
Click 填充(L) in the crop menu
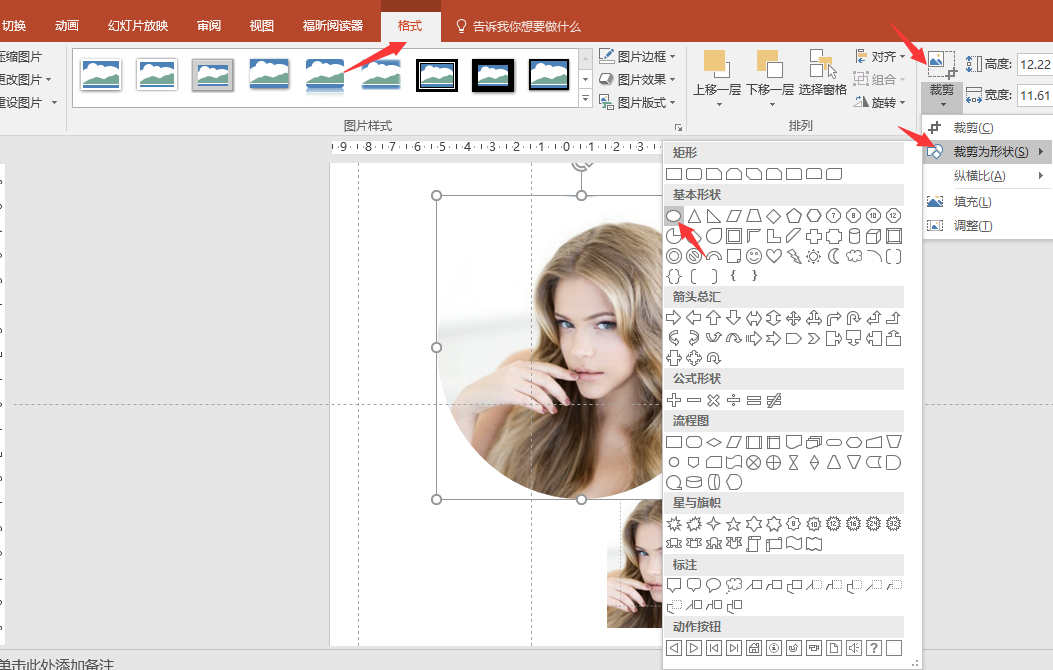[971, 202]
